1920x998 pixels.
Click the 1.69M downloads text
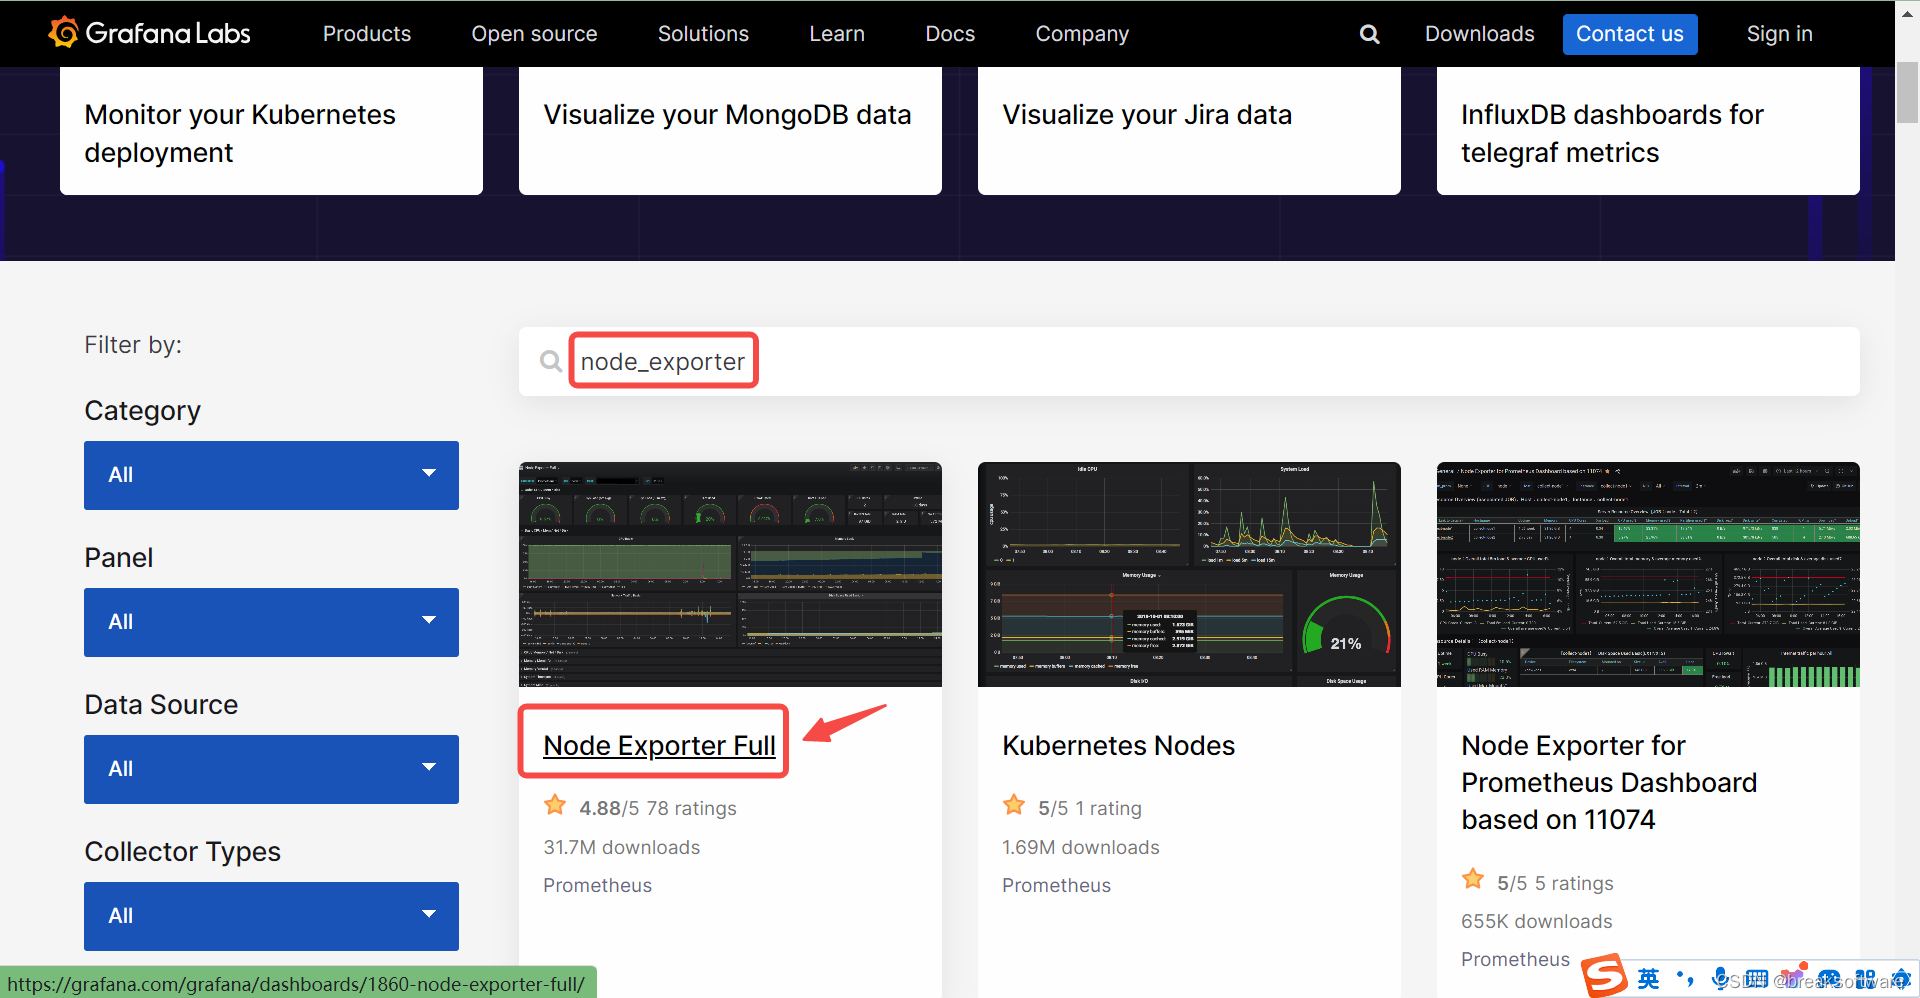click(x=1080, y=847)
